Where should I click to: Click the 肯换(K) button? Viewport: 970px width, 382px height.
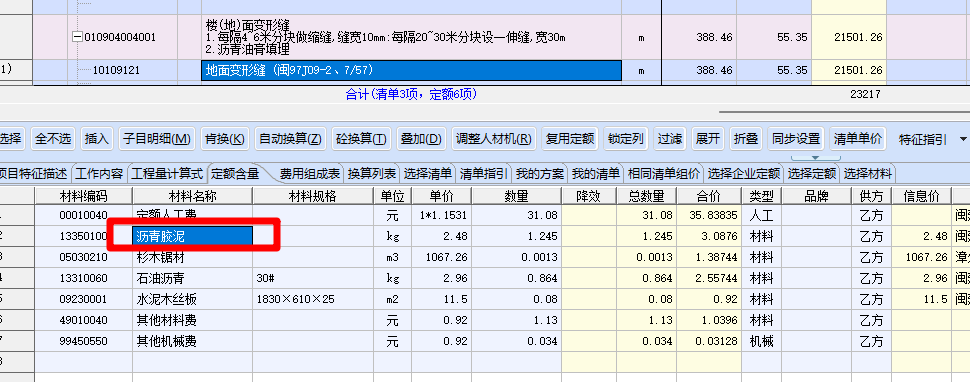pos(224,139)
